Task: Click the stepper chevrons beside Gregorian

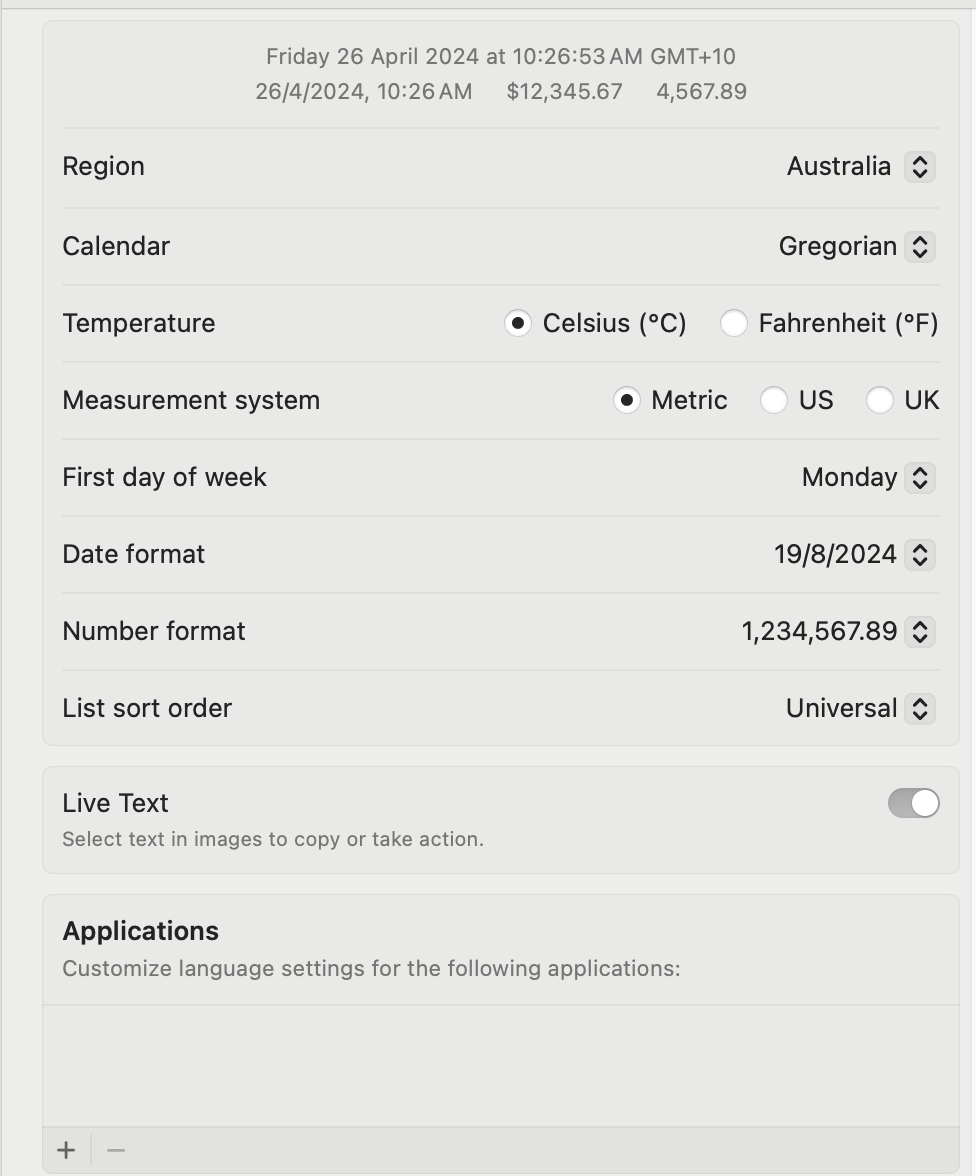Action: click(x=919, y=246)
